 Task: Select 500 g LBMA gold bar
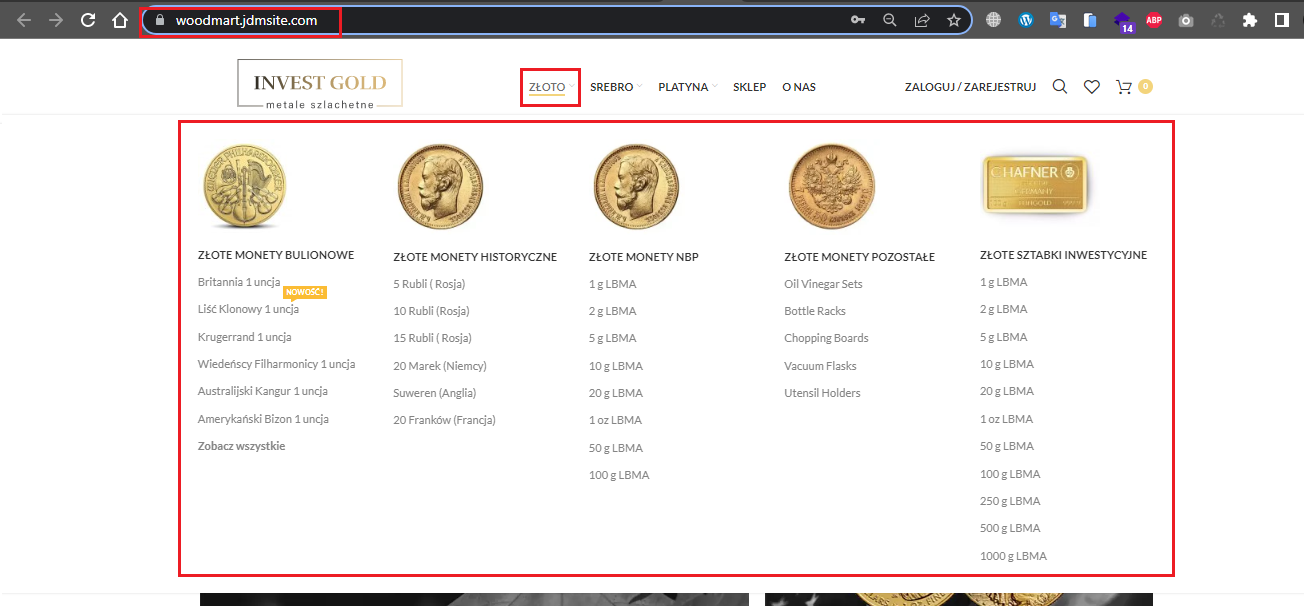1010,528
